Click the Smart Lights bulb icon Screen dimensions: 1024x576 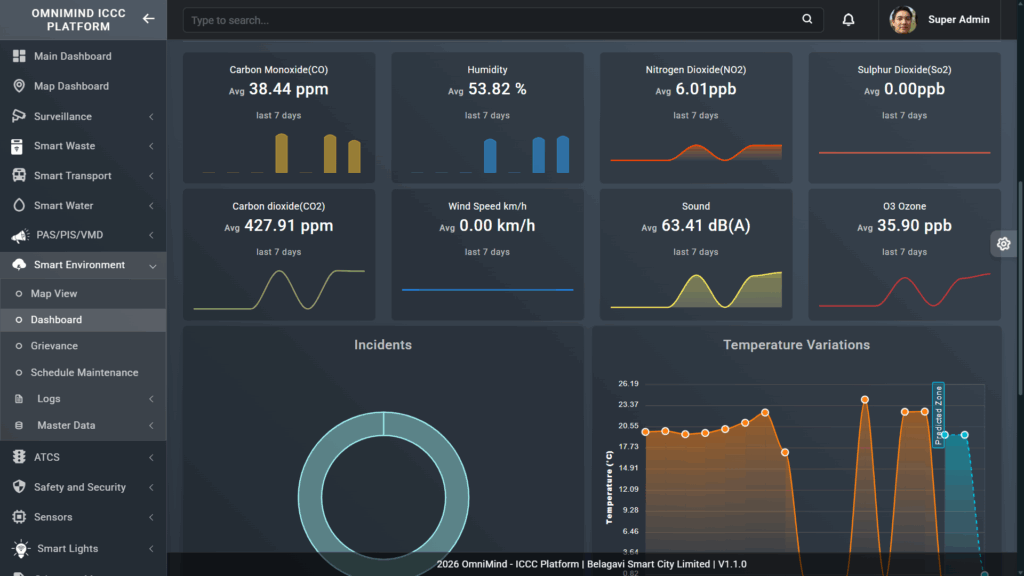20,549
